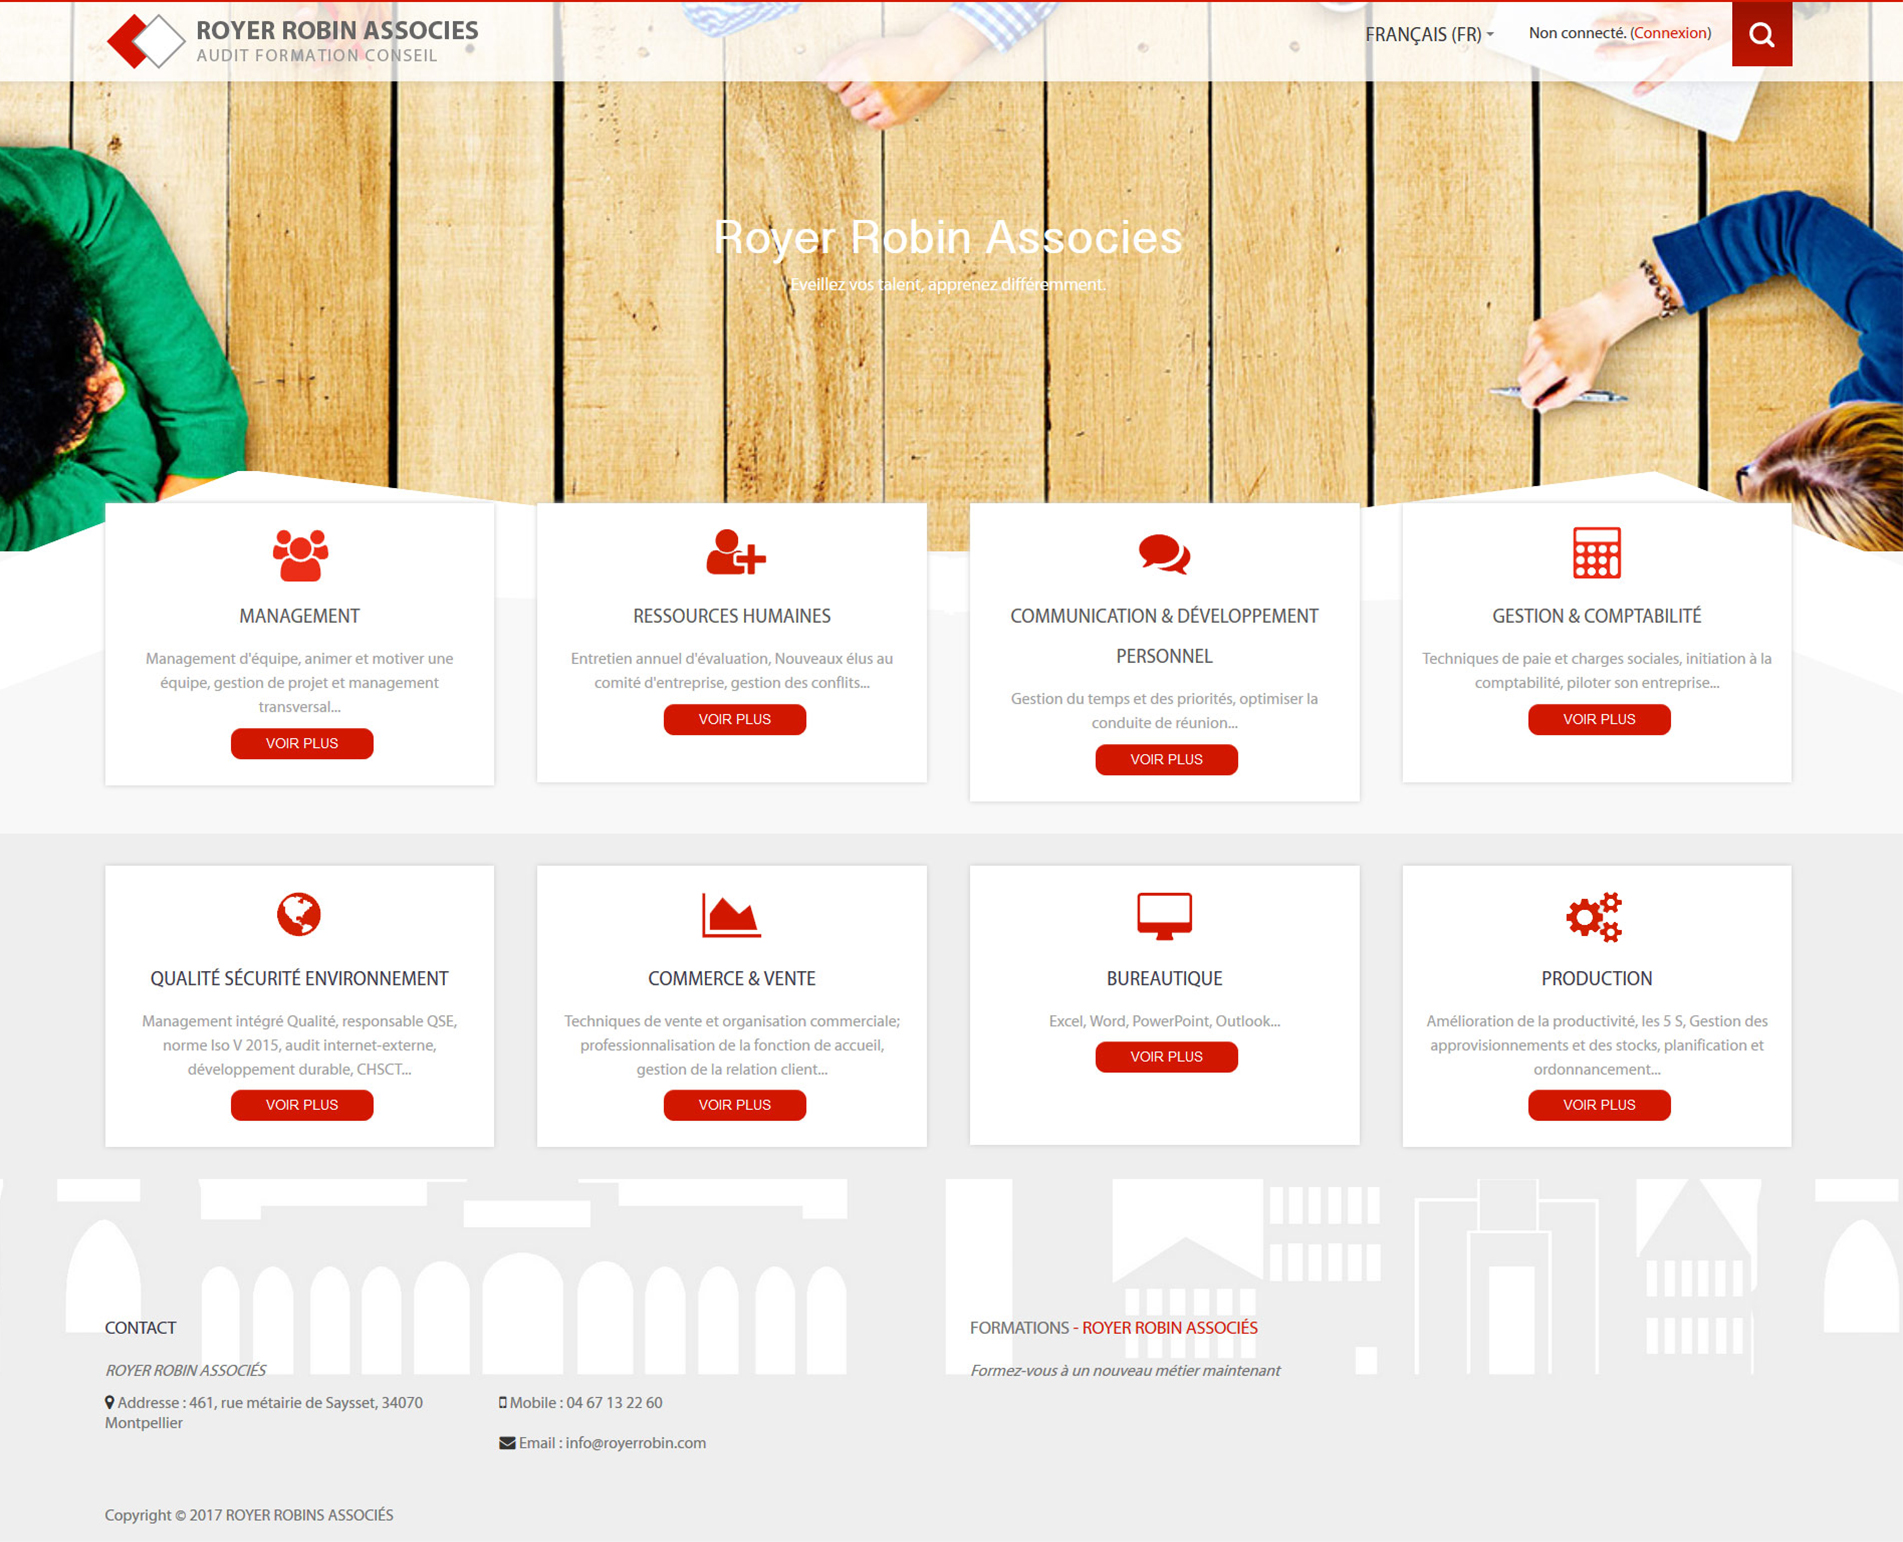This screenshot has width=1903, height=1542.
Task: Open the Gestion & Comptabilité heading
Action: coord(1597,616)
